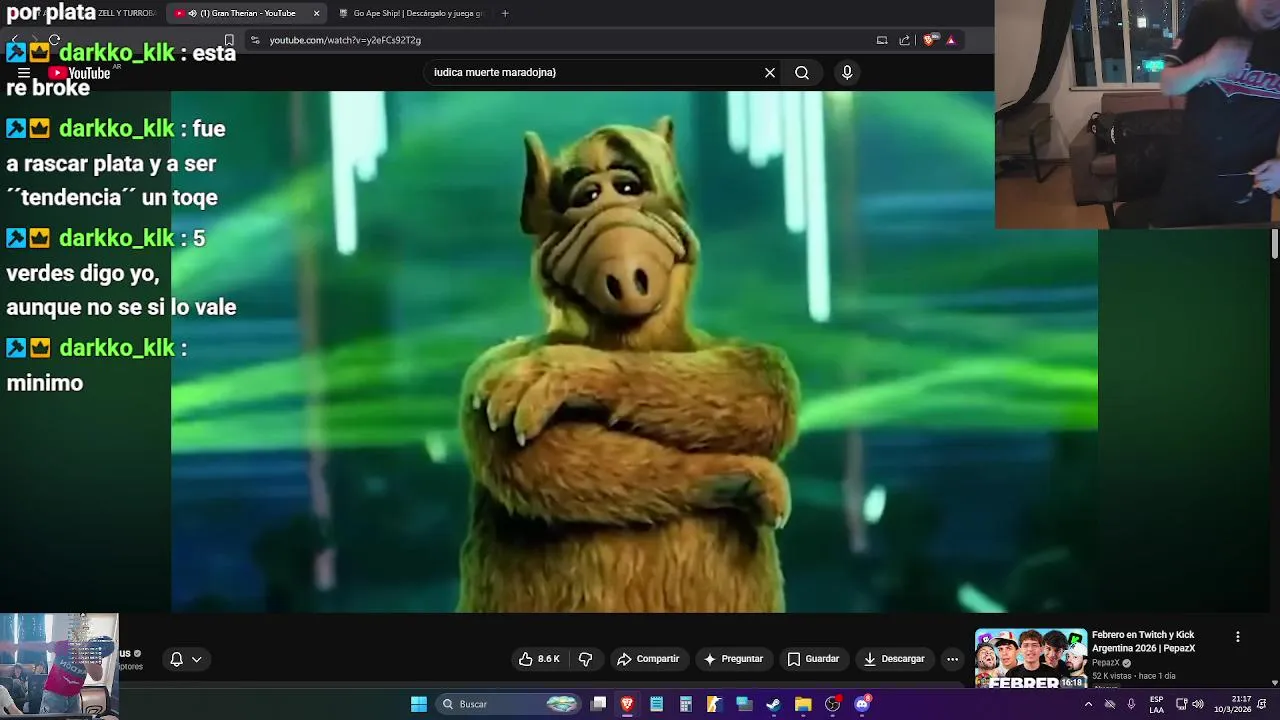This screenshot has height=720, width=1280.
Task: Open Calculator from the taskbar
Action: click(x=685, y=704)
